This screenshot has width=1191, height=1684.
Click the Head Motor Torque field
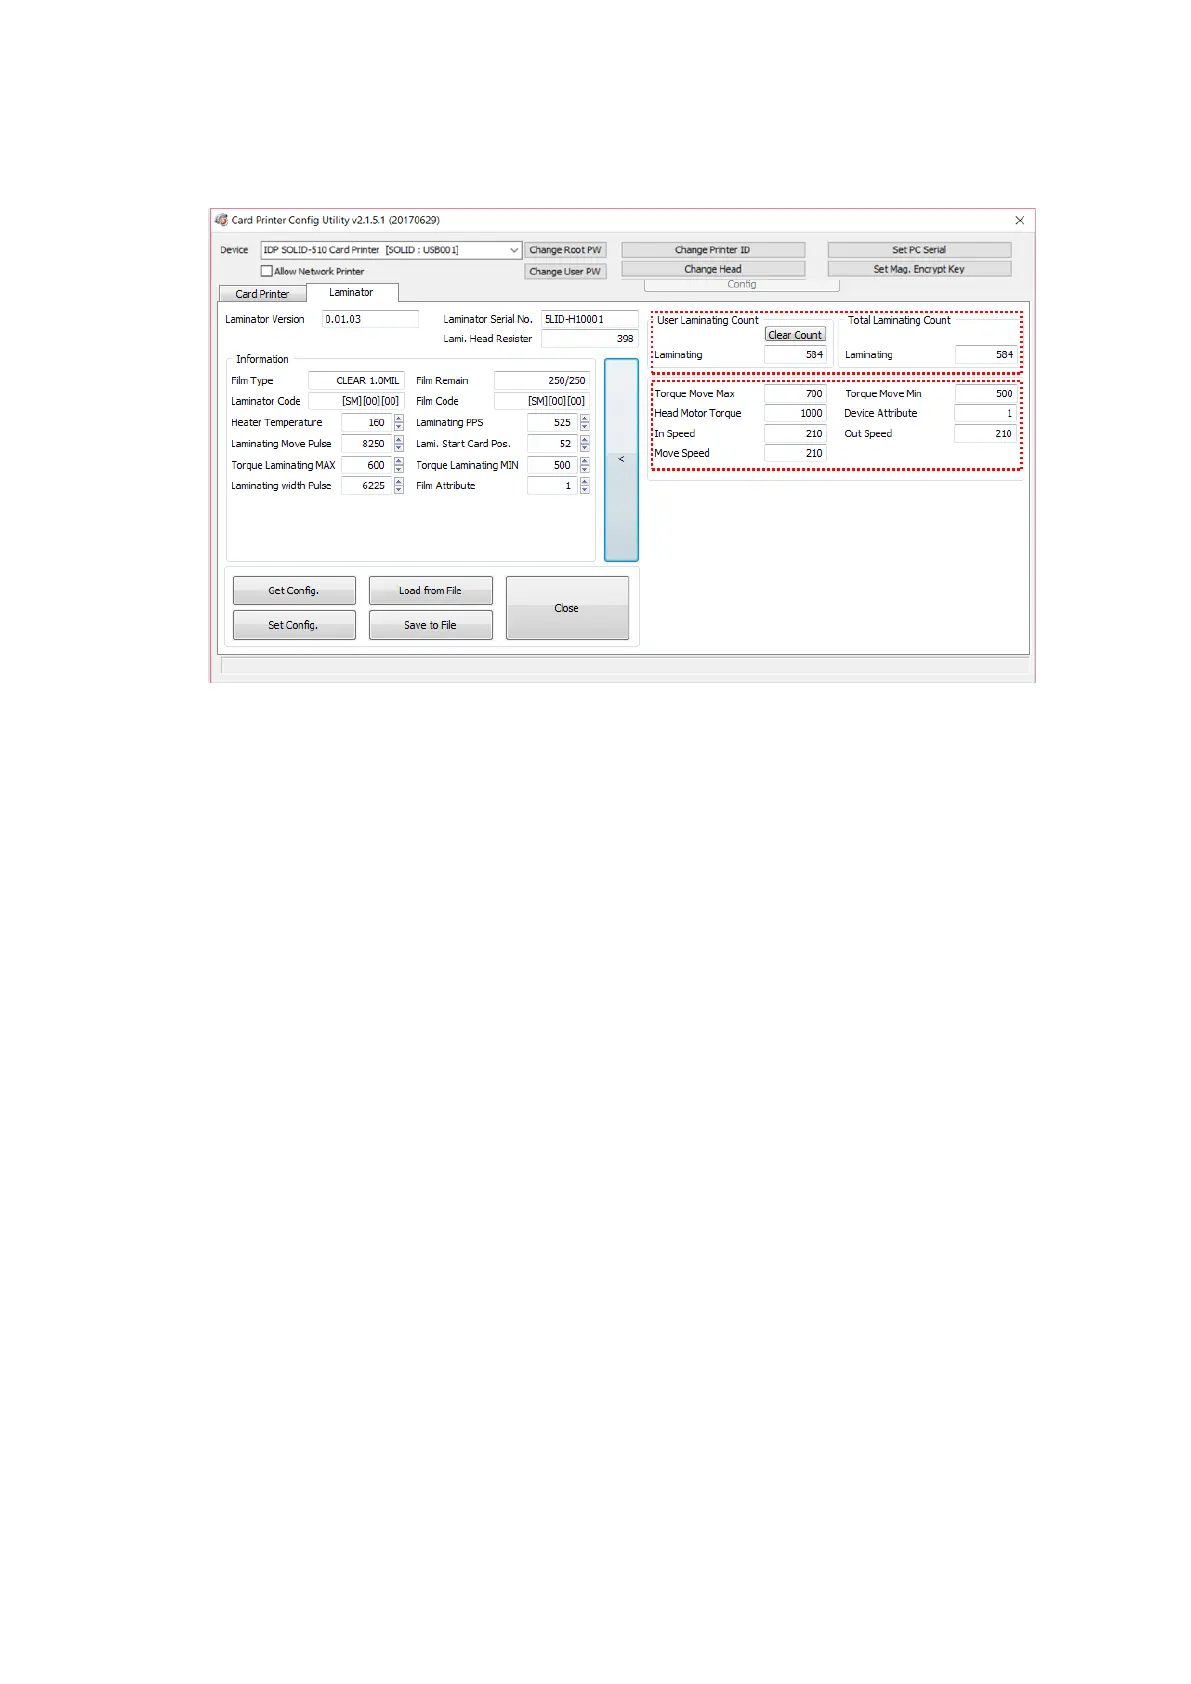pos(795,413)
